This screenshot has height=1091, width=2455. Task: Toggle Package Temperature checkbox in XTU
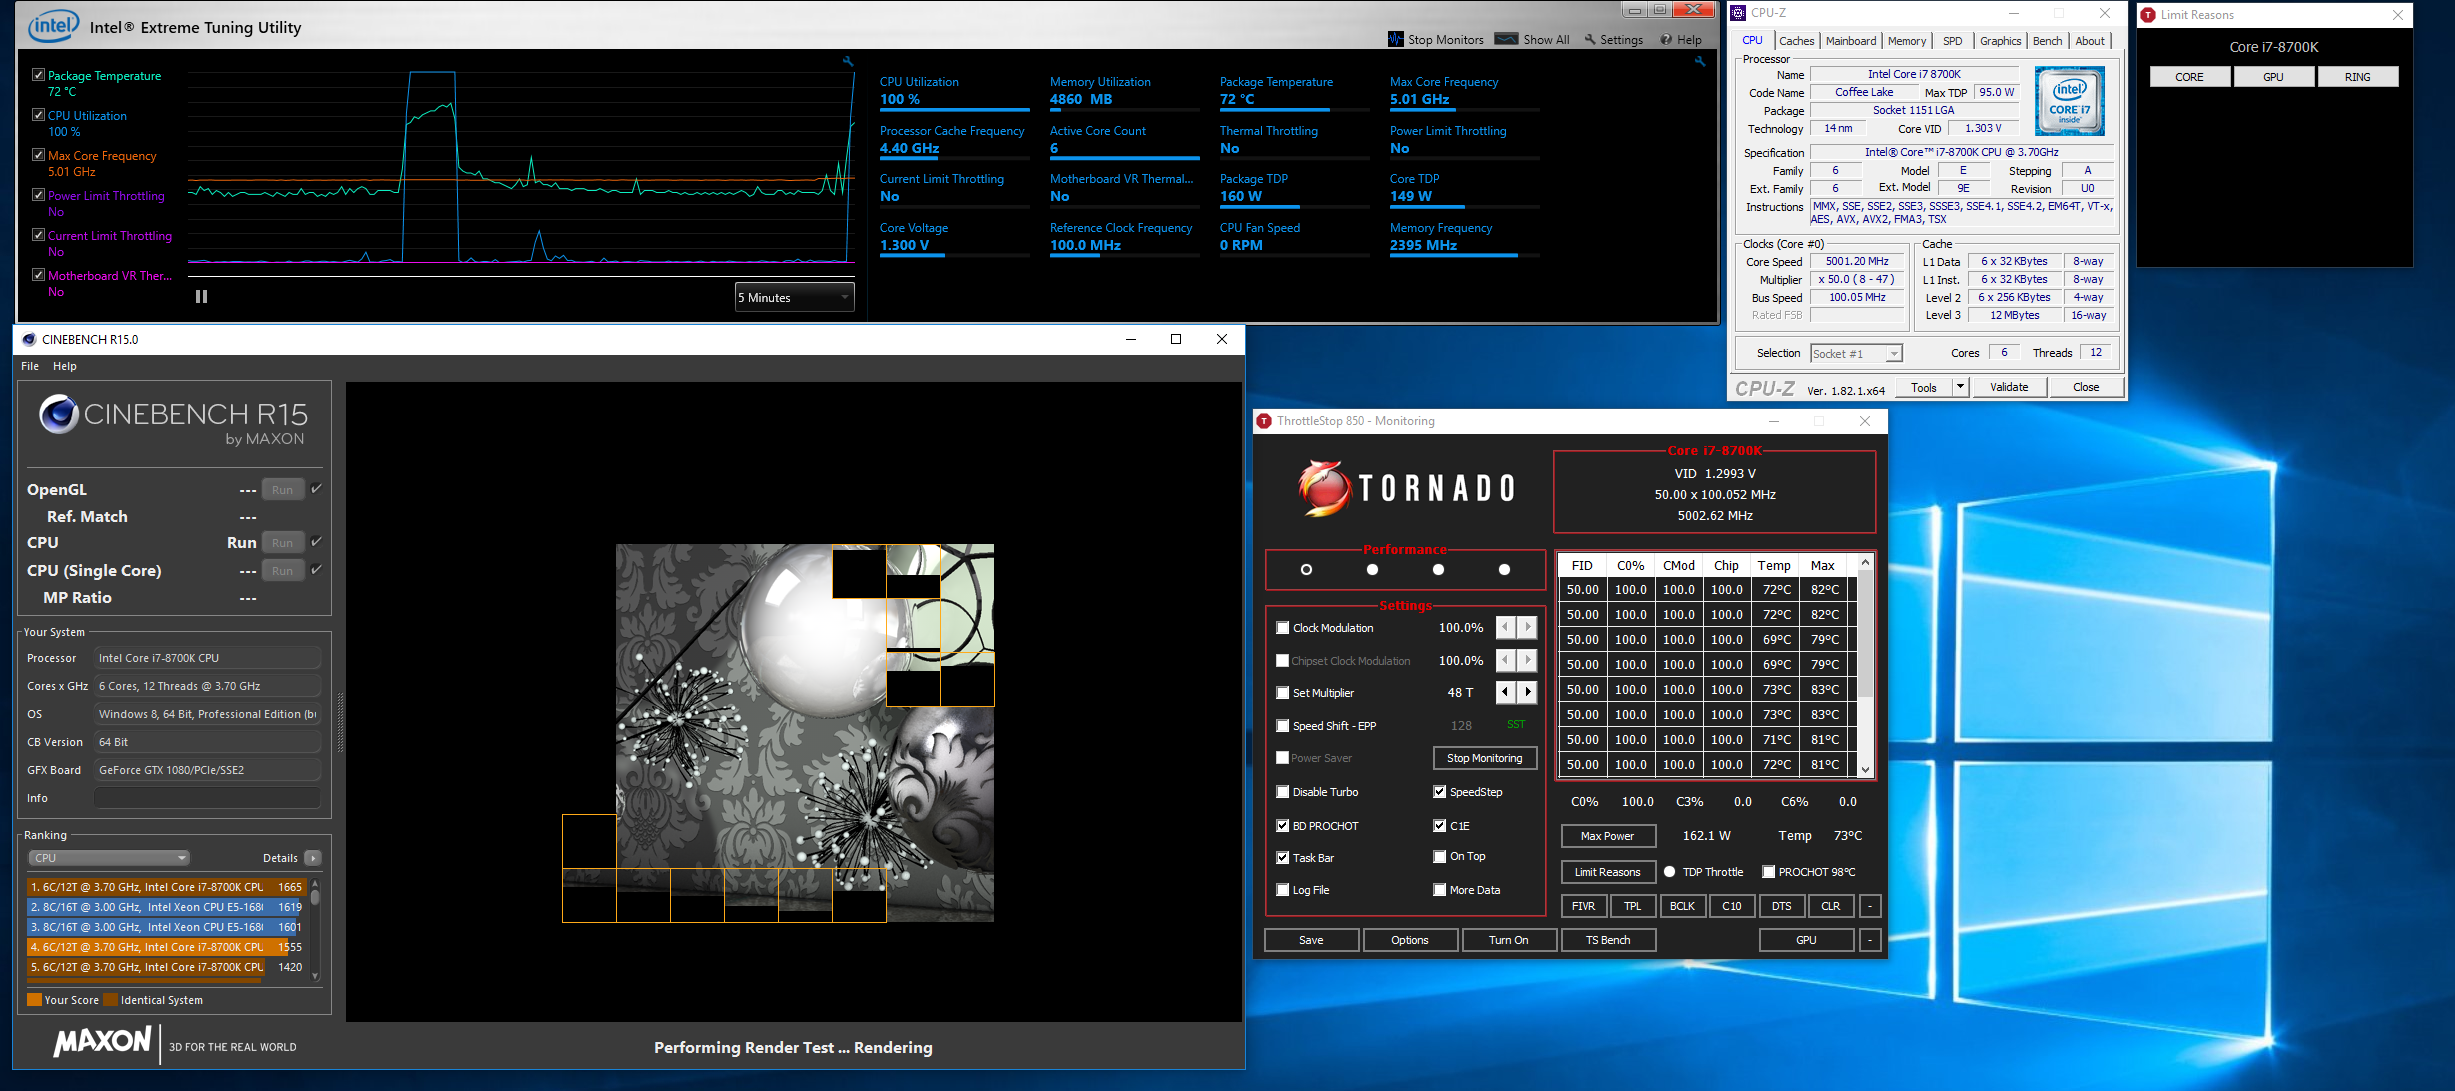pos(38,75)
